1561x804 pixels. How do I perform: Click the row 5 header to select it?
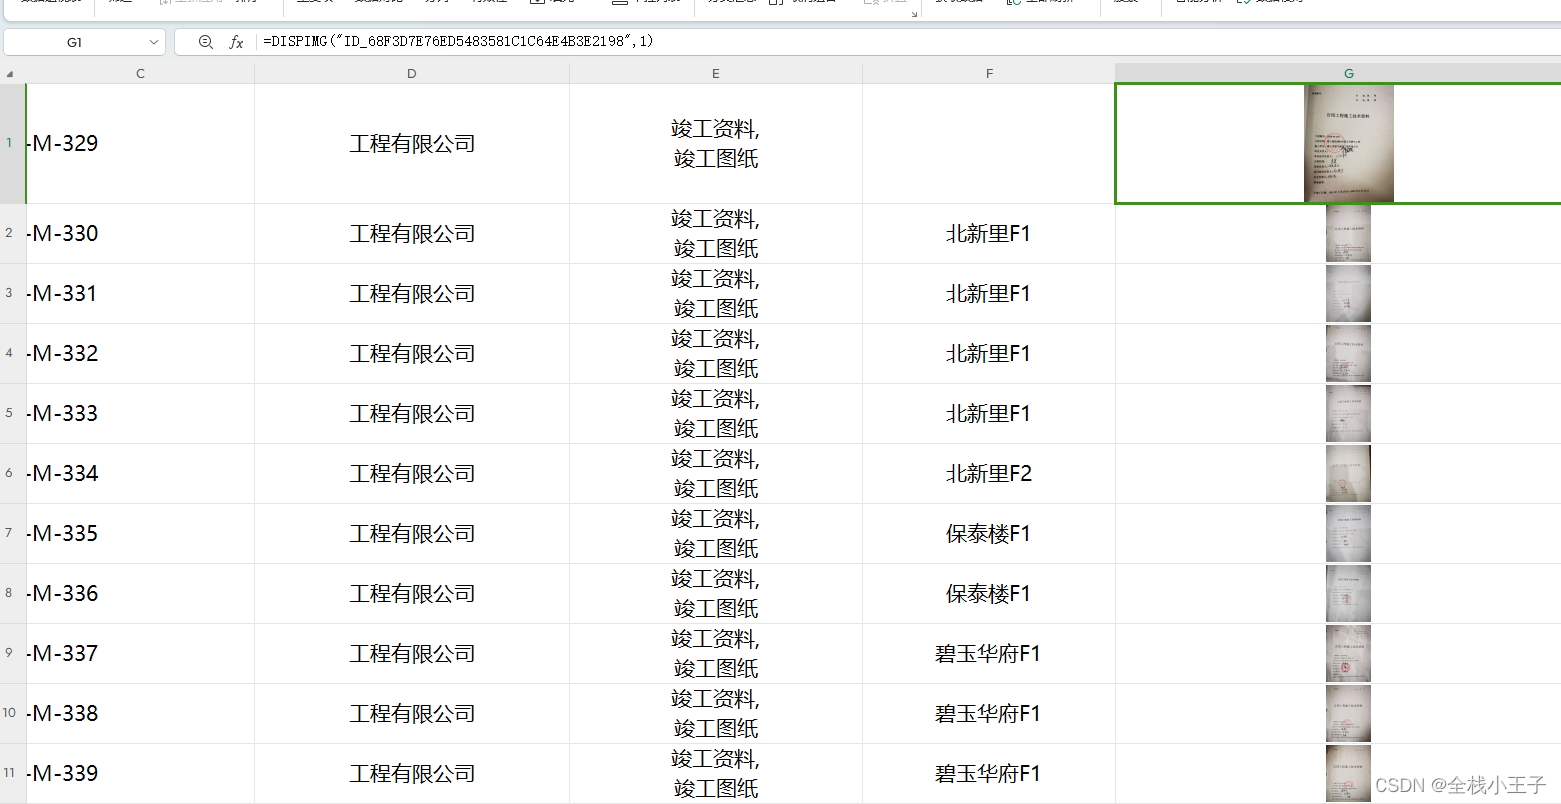click(x=8, y=413)
